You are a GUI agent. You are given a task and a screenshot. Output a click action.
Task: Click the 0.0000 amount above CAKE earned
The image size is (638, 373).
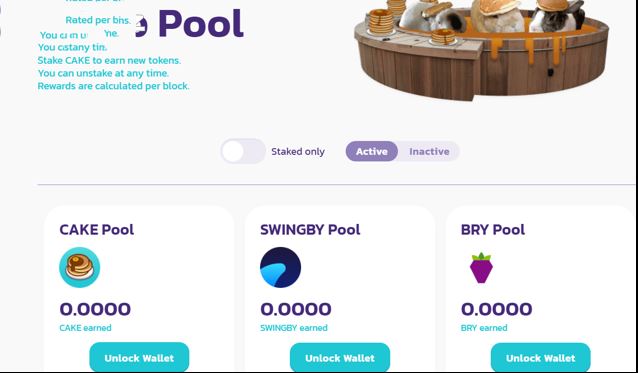click(x=95, y=309)
